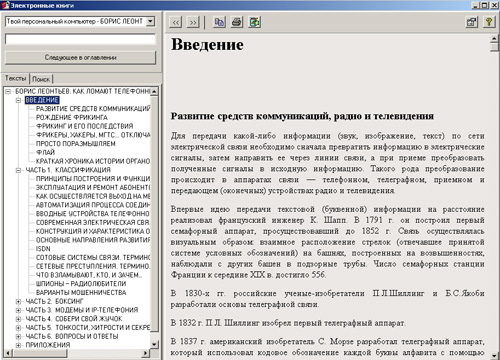
Task: Click tree panel scroll up arrow
Action: tap(154, 91)
